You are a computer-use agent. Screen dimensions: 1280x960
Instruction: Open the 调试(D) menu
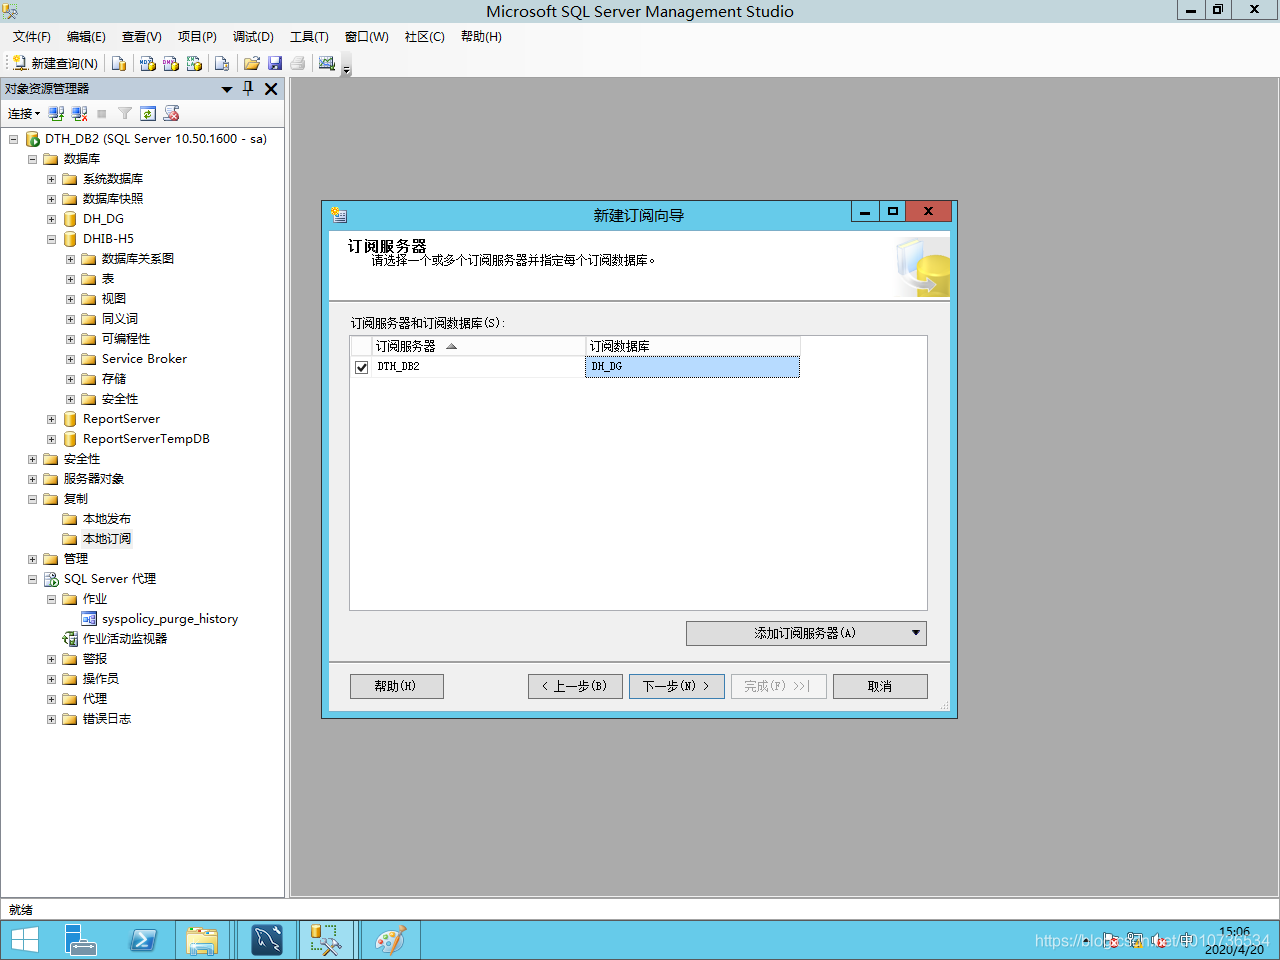click(x=253, y=36)
